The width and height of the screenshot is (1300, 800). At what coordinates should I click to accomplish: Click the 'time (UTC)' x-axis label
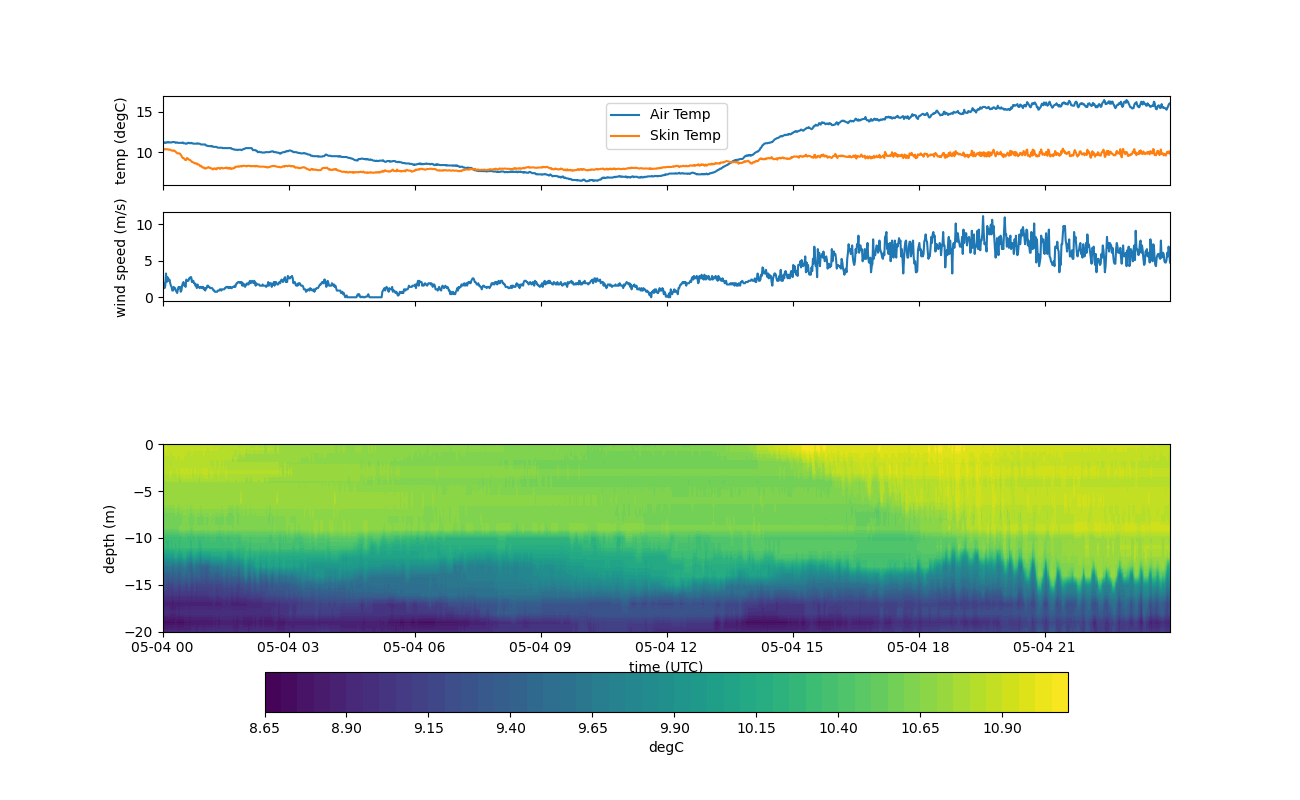pyautogui.click(x=666, y=667)
